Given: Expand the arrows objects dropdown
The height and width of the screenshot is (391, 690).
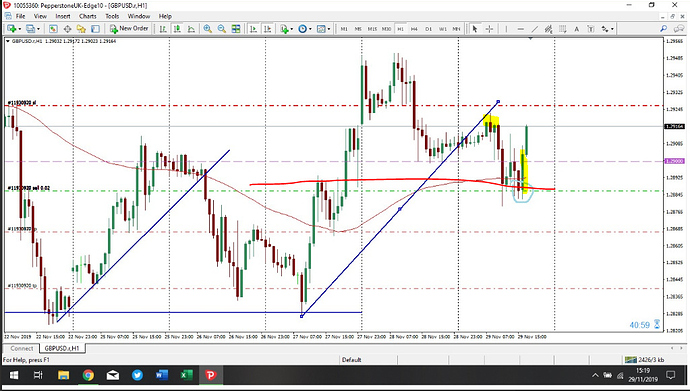Looking at the screenshot, I should coord(612,29).
